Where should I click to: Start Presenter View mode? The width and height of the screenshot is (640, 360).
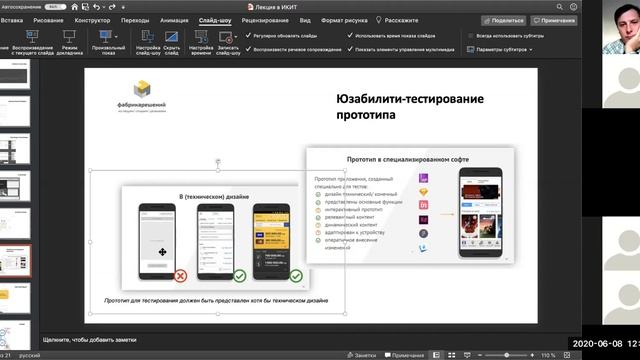click(69, 42)
